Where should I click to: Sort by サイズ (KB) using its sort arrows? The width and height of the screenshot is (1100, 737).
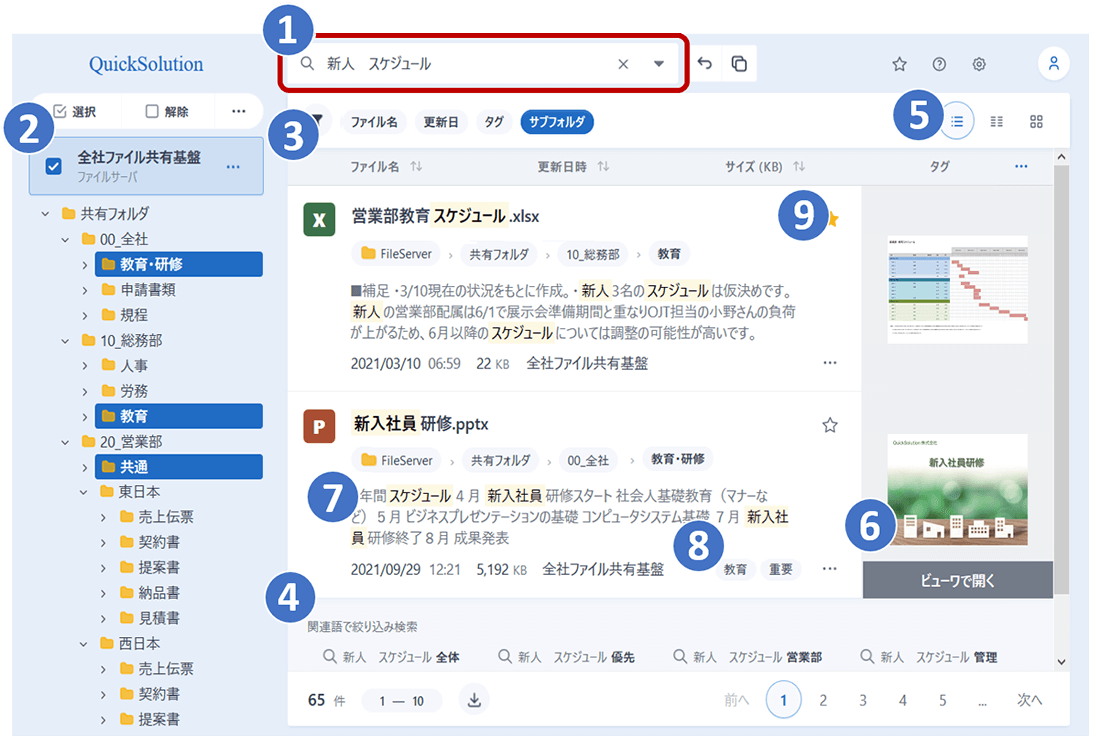coord(799,166)
